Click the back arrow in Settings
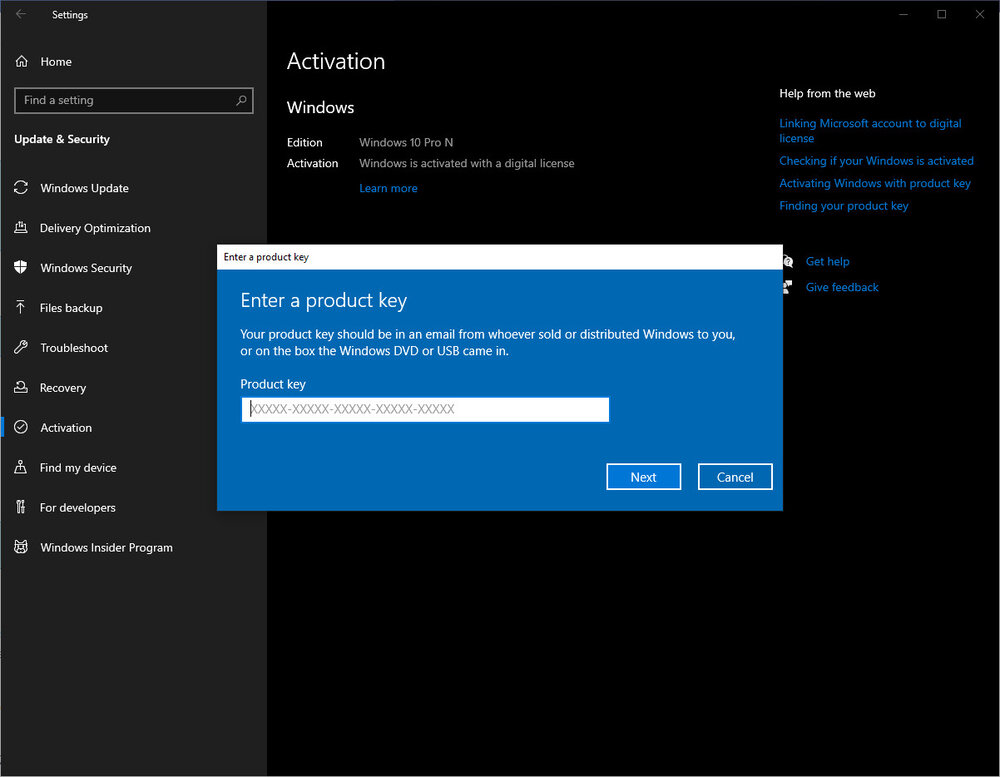1000x777 pixels. (21, 14)
